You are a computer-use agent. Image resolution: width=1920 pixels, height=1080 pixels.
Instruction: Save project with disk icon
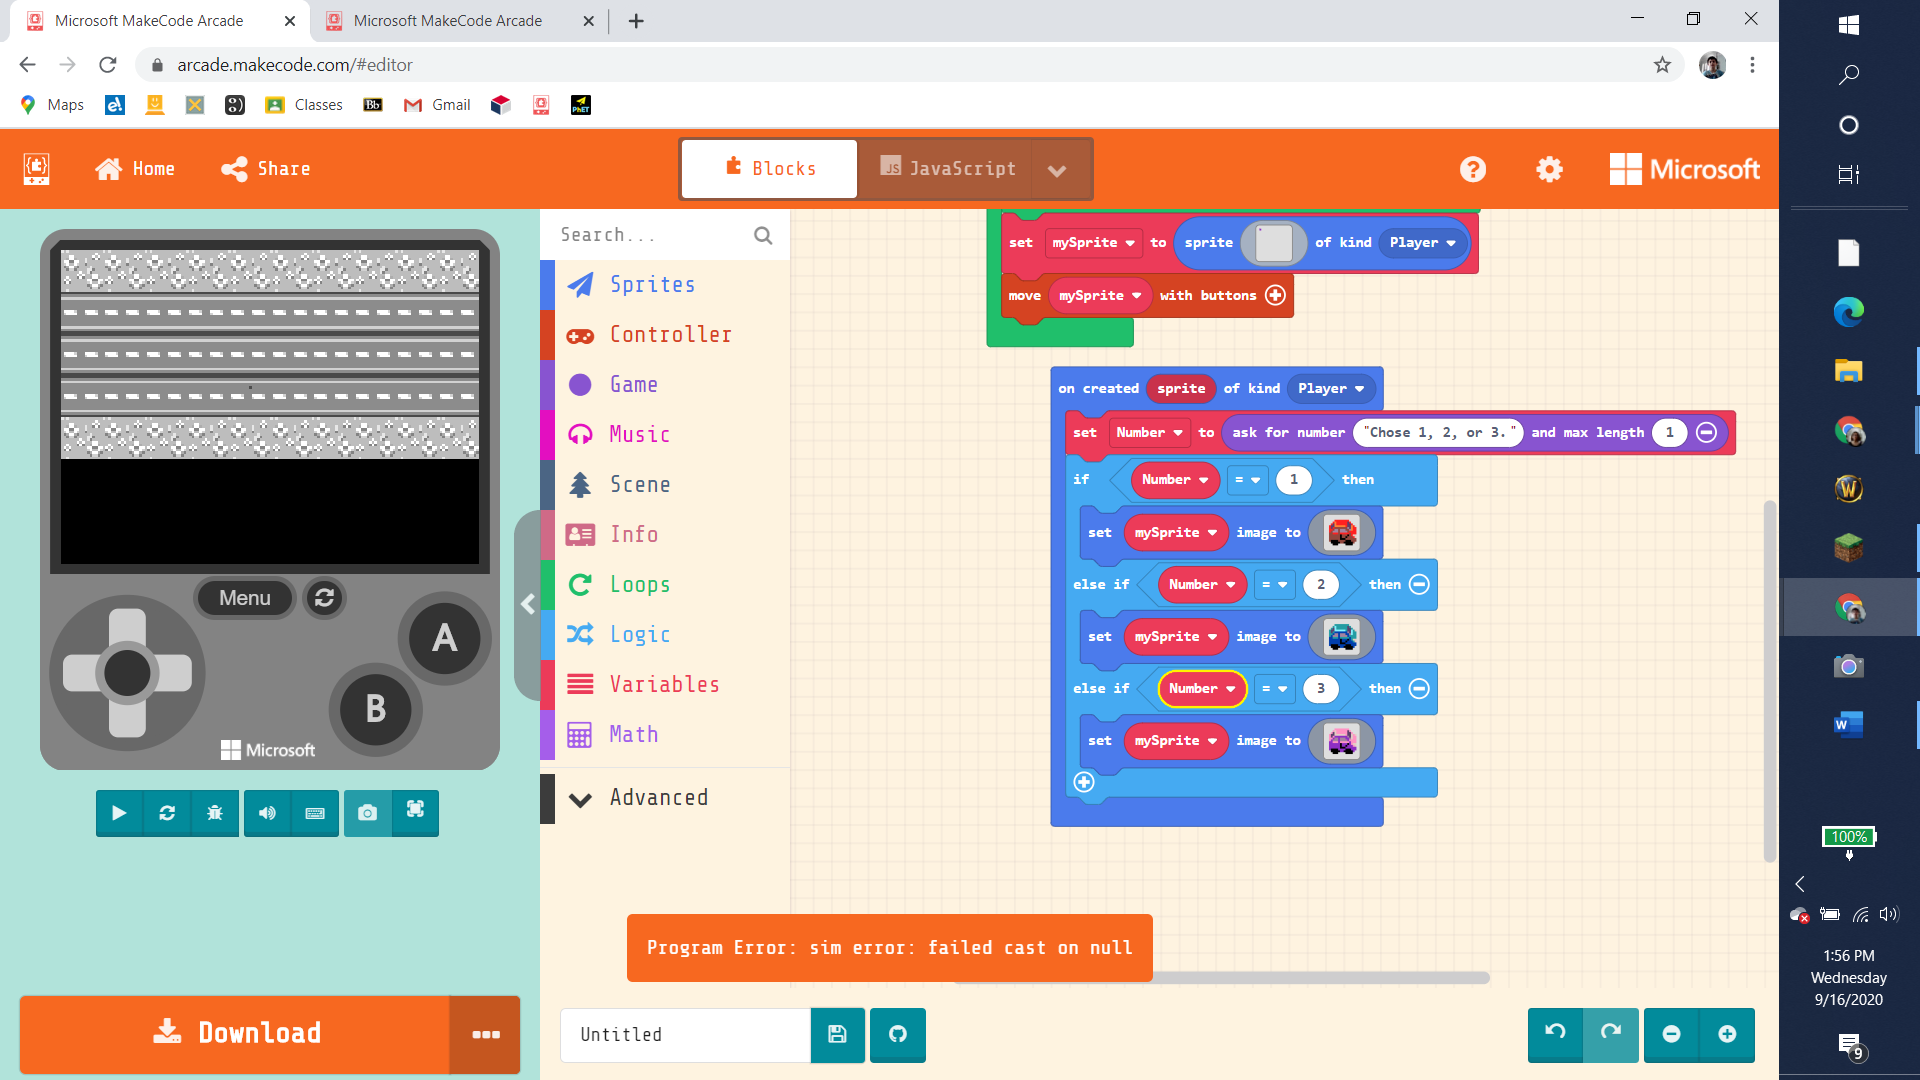(838, 1035)
